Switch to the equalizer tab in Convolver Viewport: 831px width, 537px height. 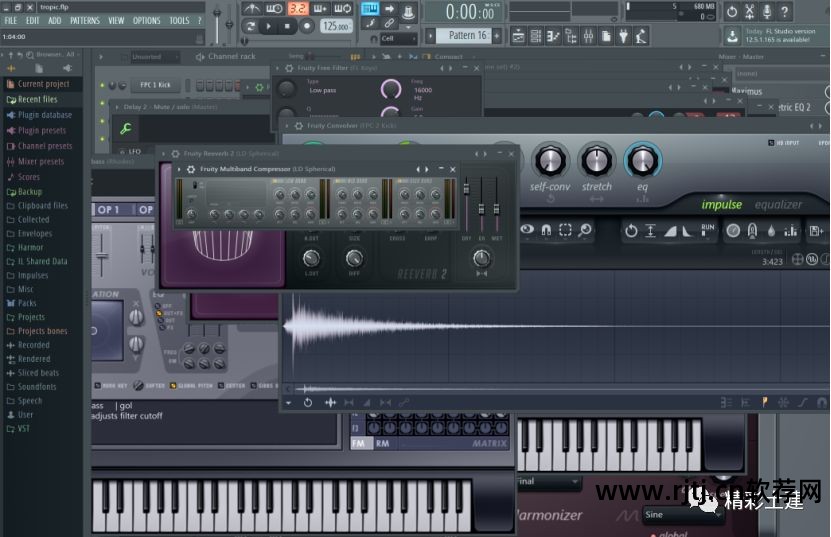coord(778,205)
